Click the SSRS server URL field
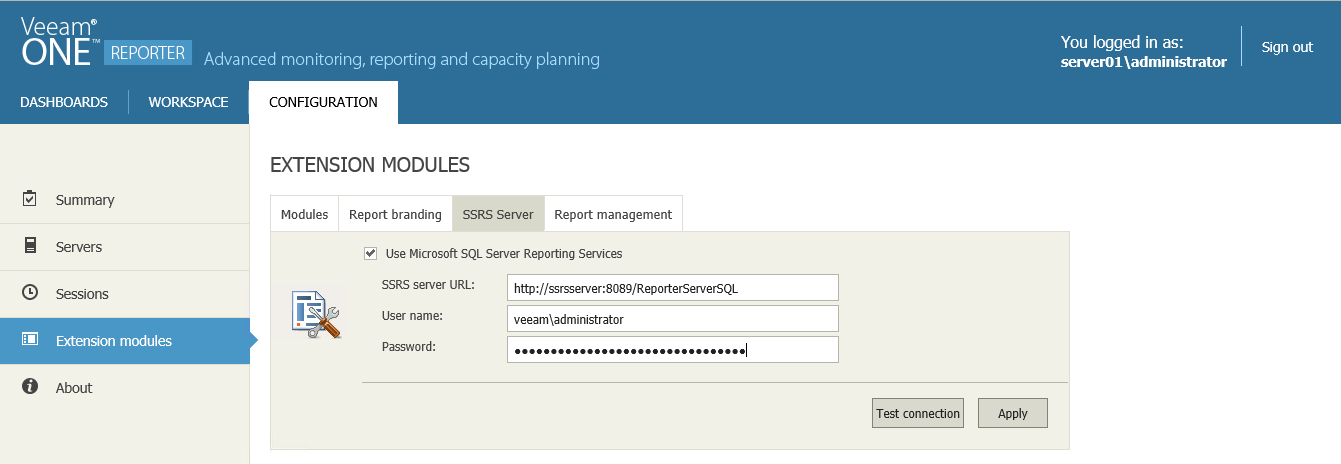The image size is (1341, 464). click(672, 288)
